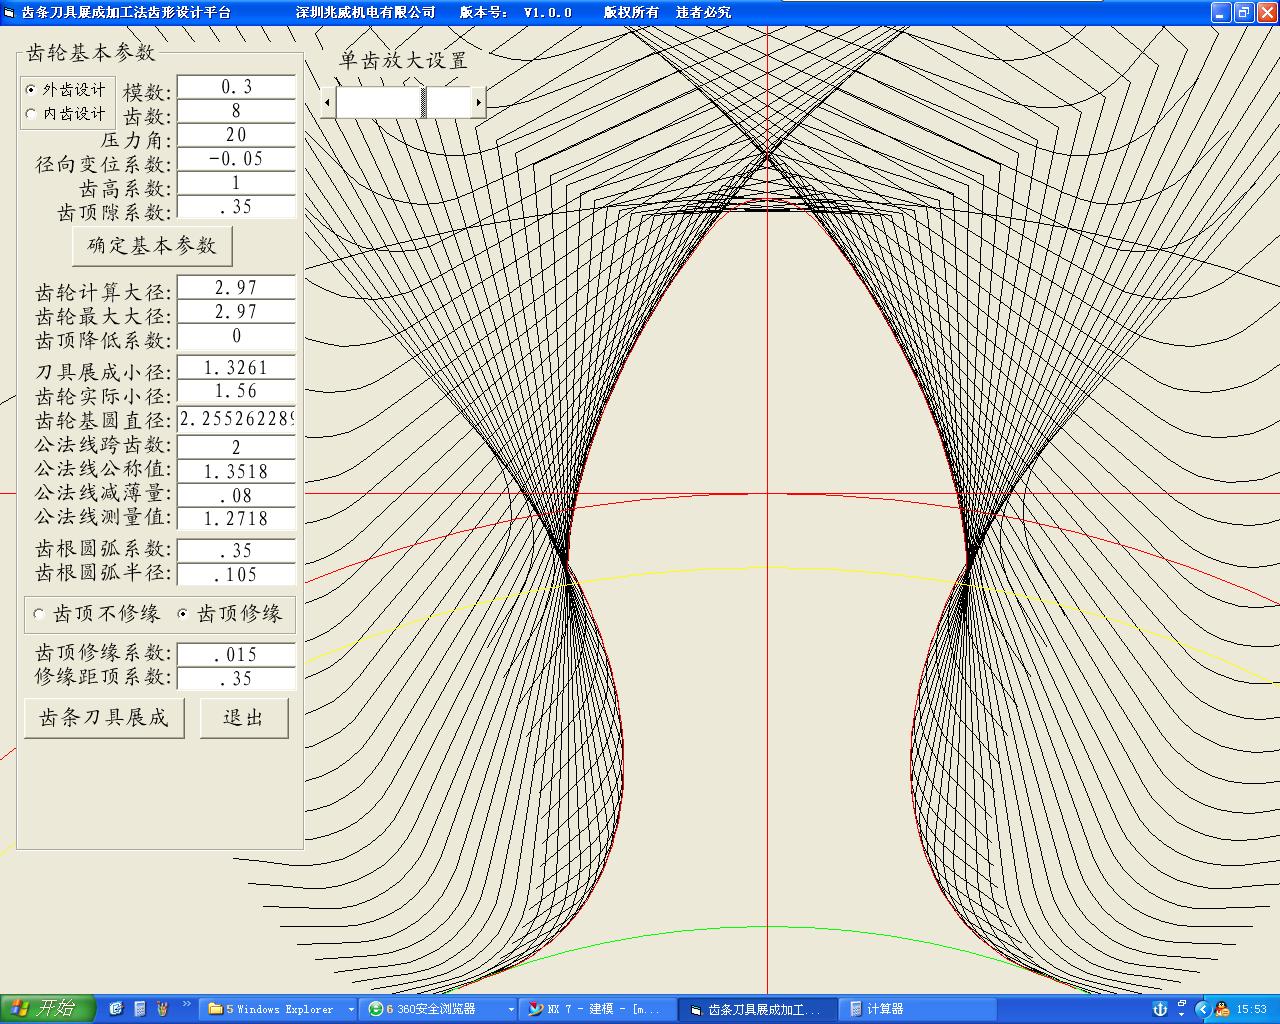Screen dimensions: 1280x1024
Task: Click the QQ penguin tray icon
Action: (x=1222, y=1009)
